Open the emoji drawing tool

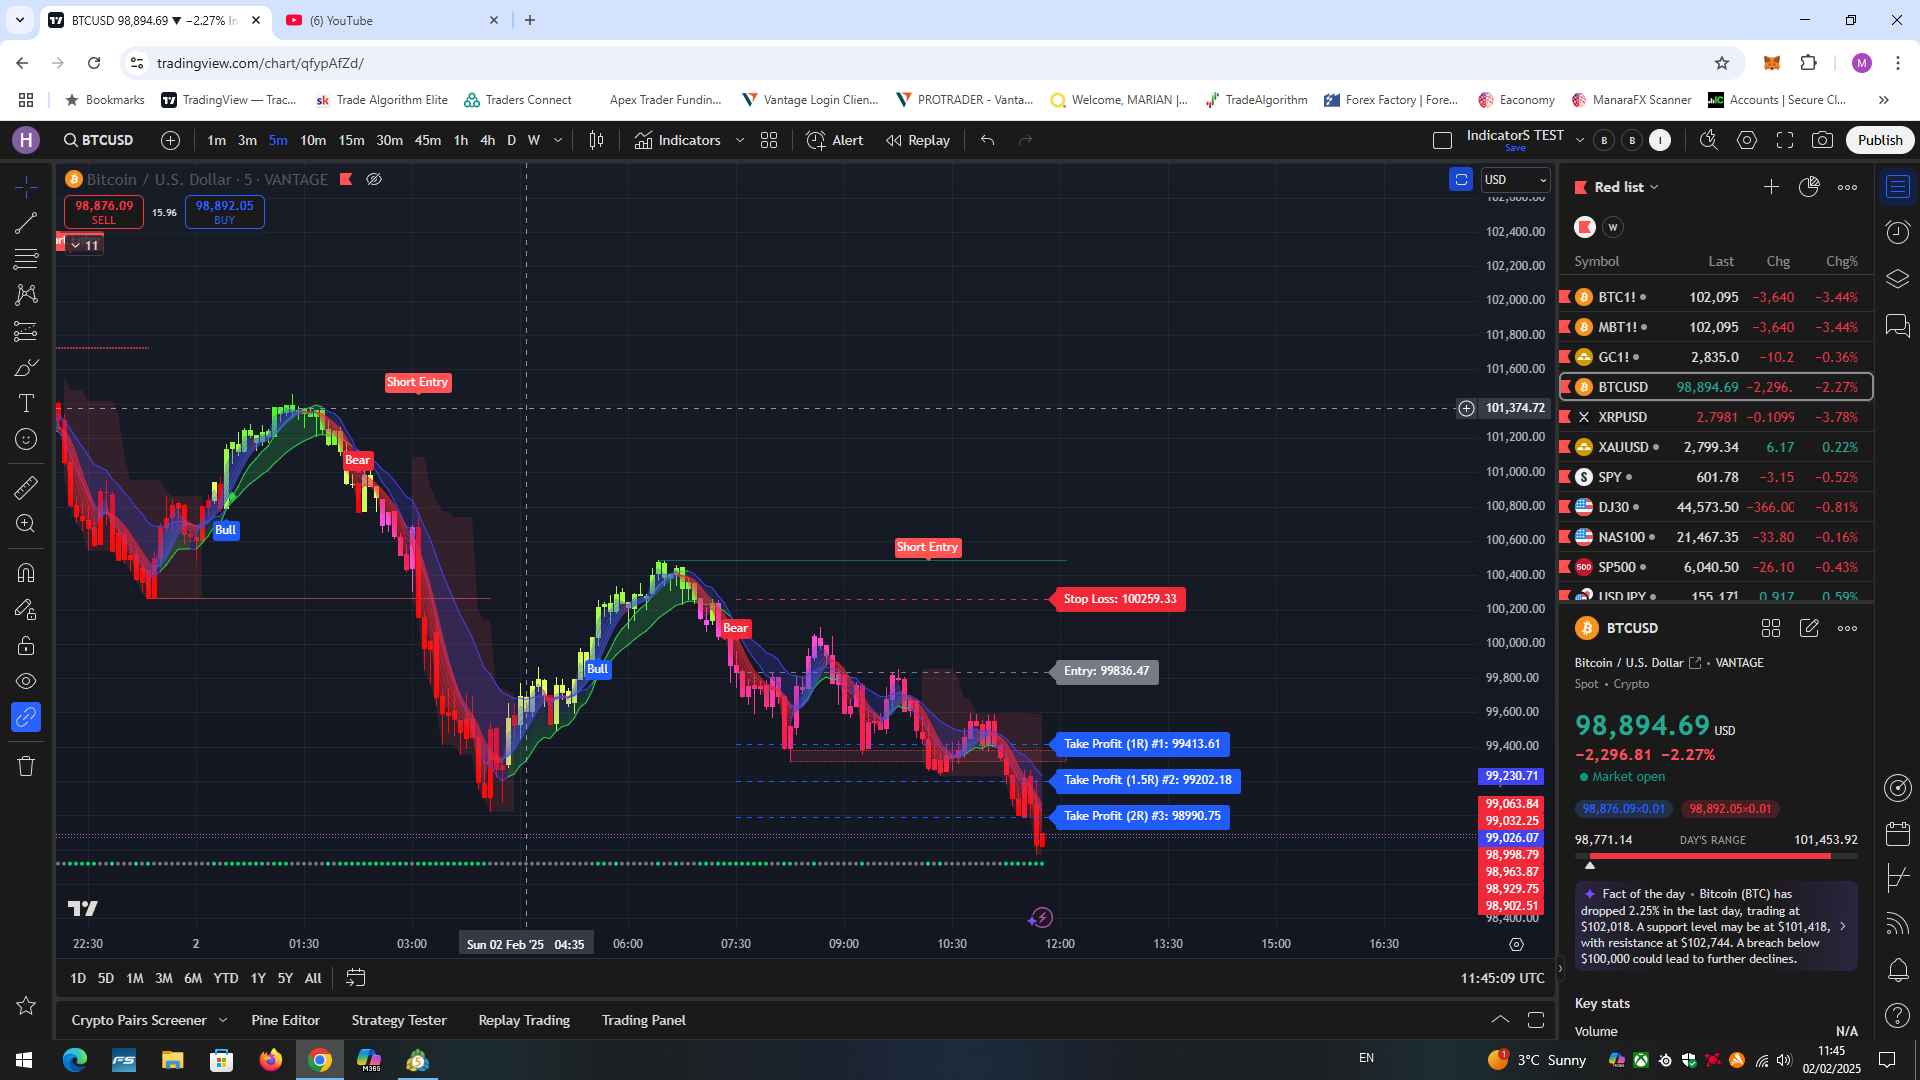pos(25,439)
